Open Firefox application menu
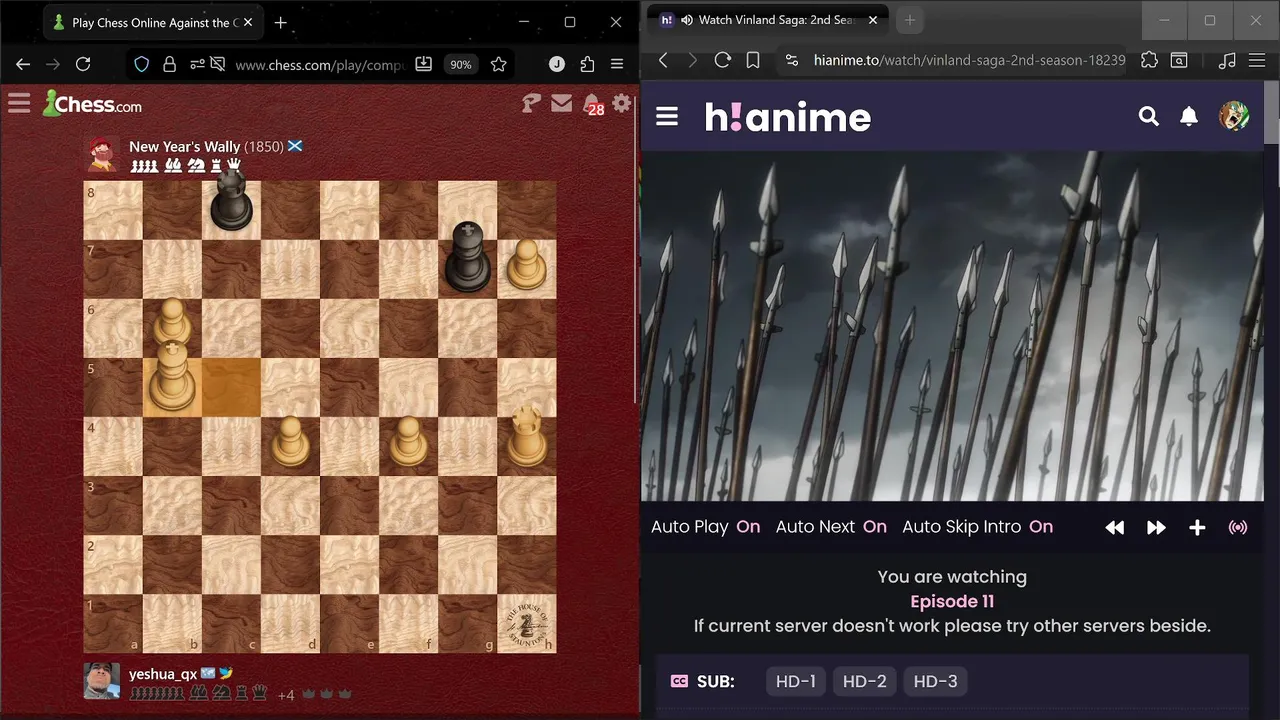Image resolution: width=1280 pixels, height=720 pixels. 618,64
